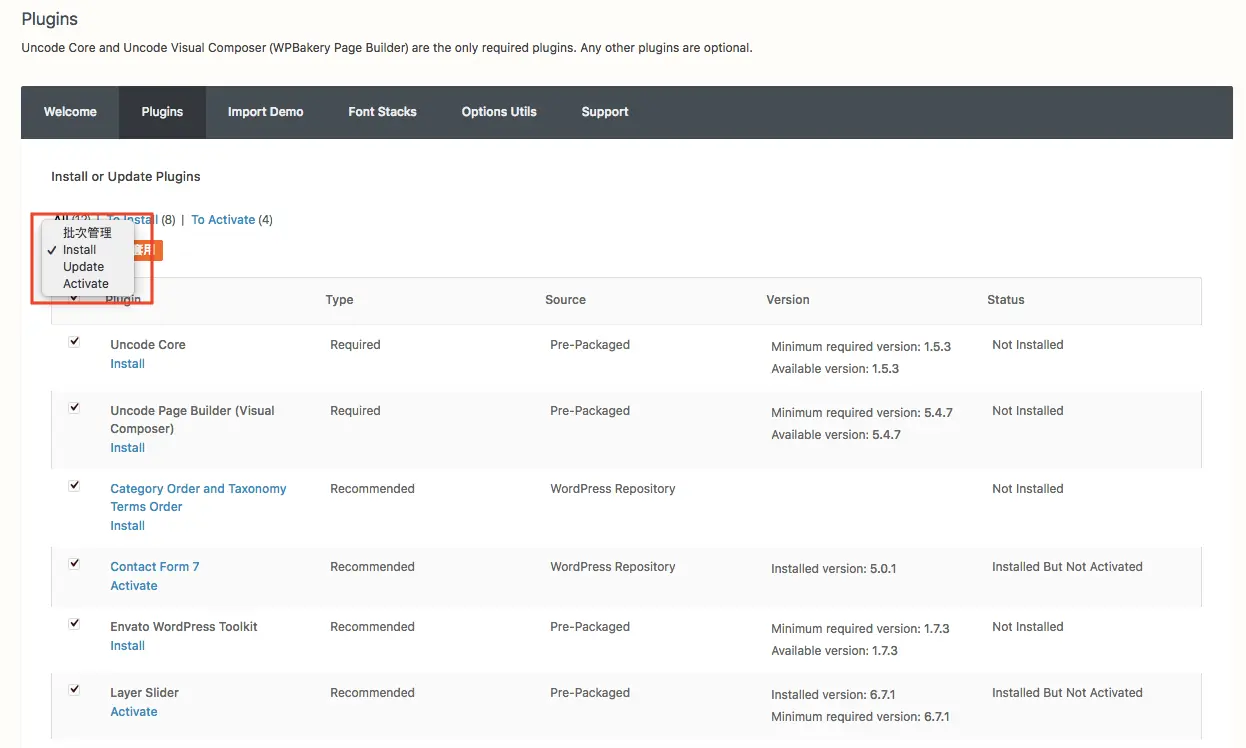Screen dimensions: 1246x748
Task: Uncheck the Uncode Core plugin checkbox
Action: click(x=74, y=342)
